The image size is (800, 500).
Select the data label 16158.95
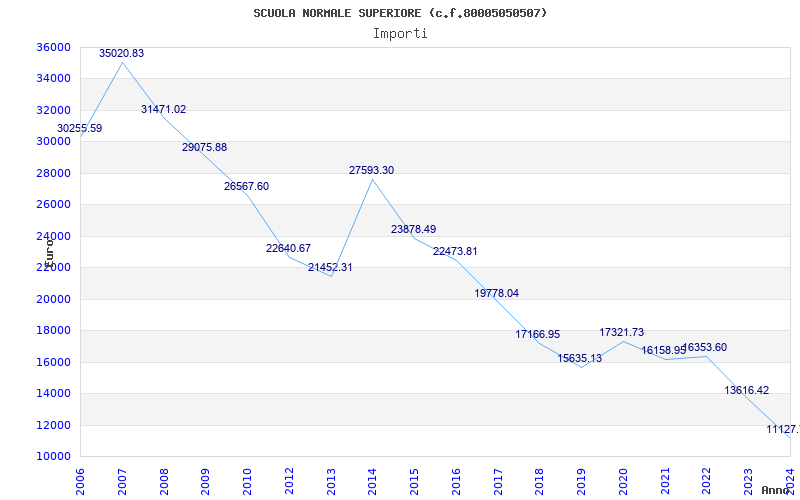point(664,351)
